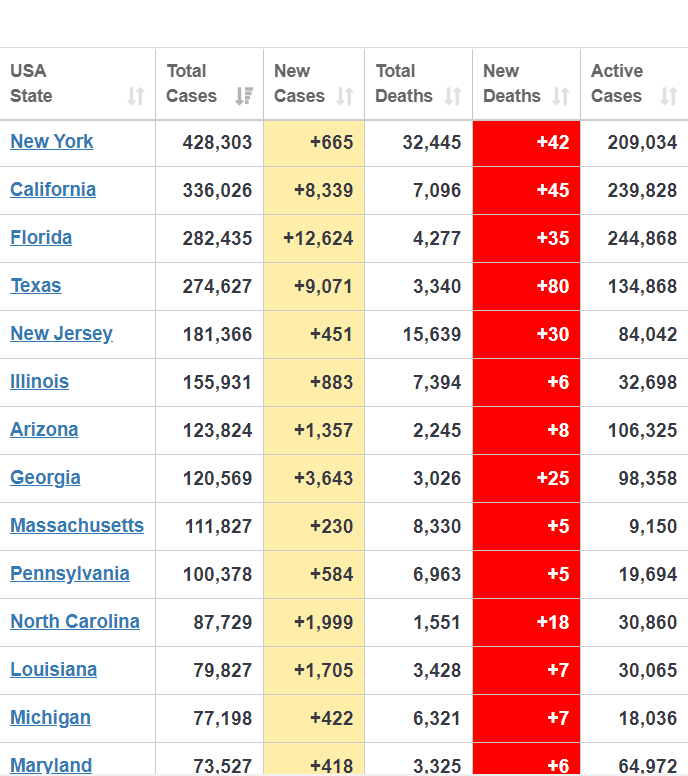
Task: Click Texas red +80 new deaths cell
Action: pyautogui.click(x=527, y=286)
